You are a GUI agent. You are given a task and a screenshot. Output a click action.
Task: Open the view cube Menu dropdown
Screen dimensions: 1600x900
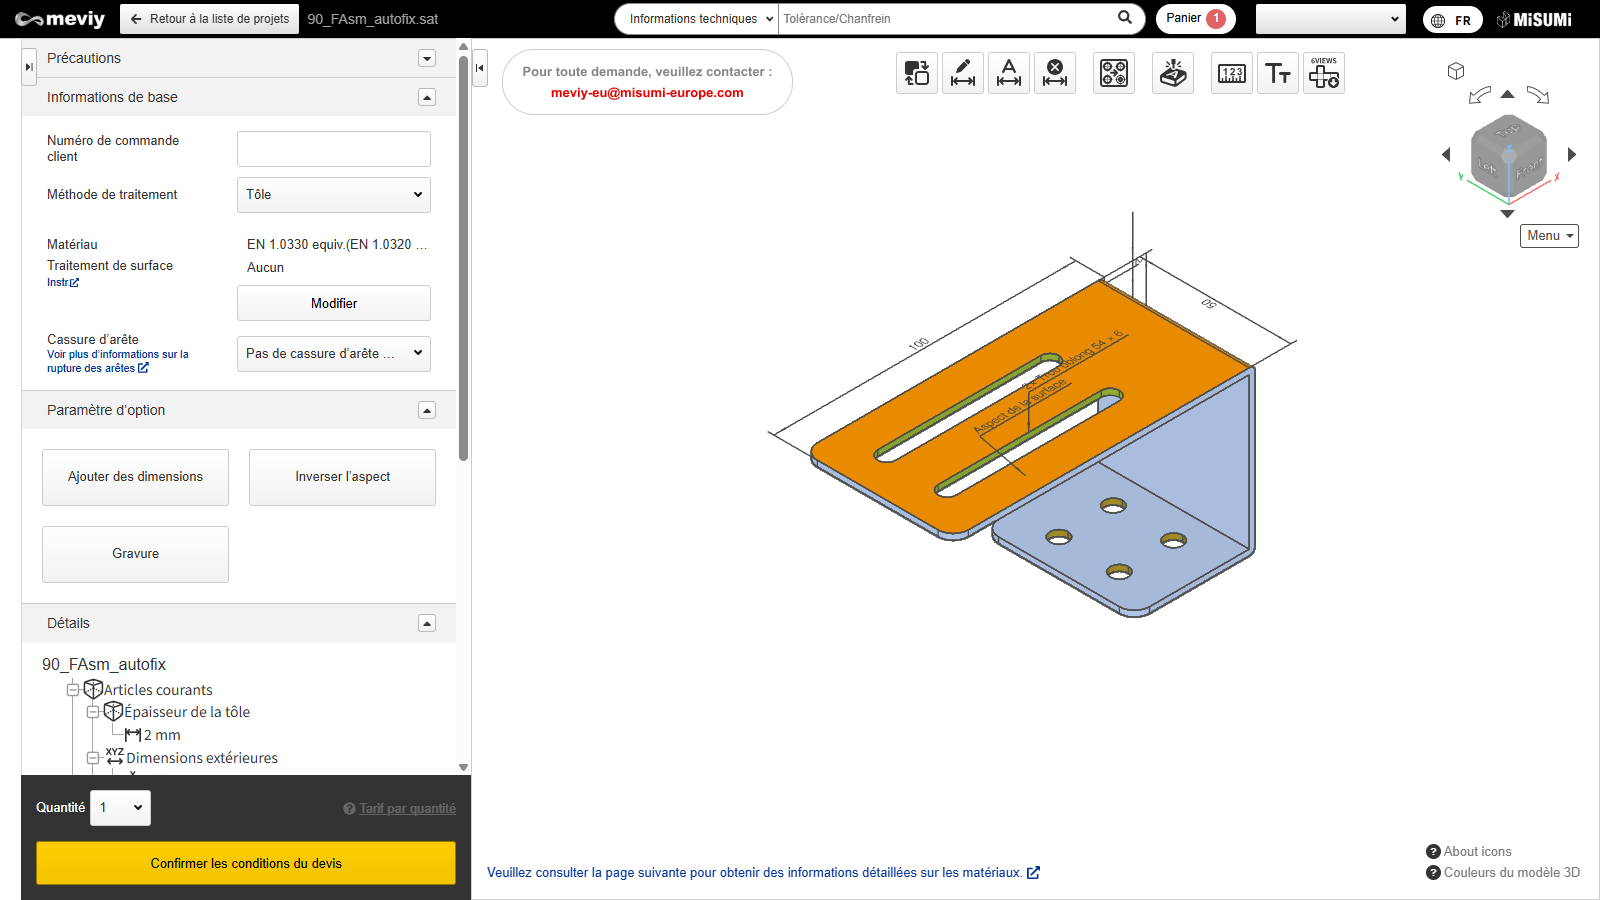[x=1549, y=236]
